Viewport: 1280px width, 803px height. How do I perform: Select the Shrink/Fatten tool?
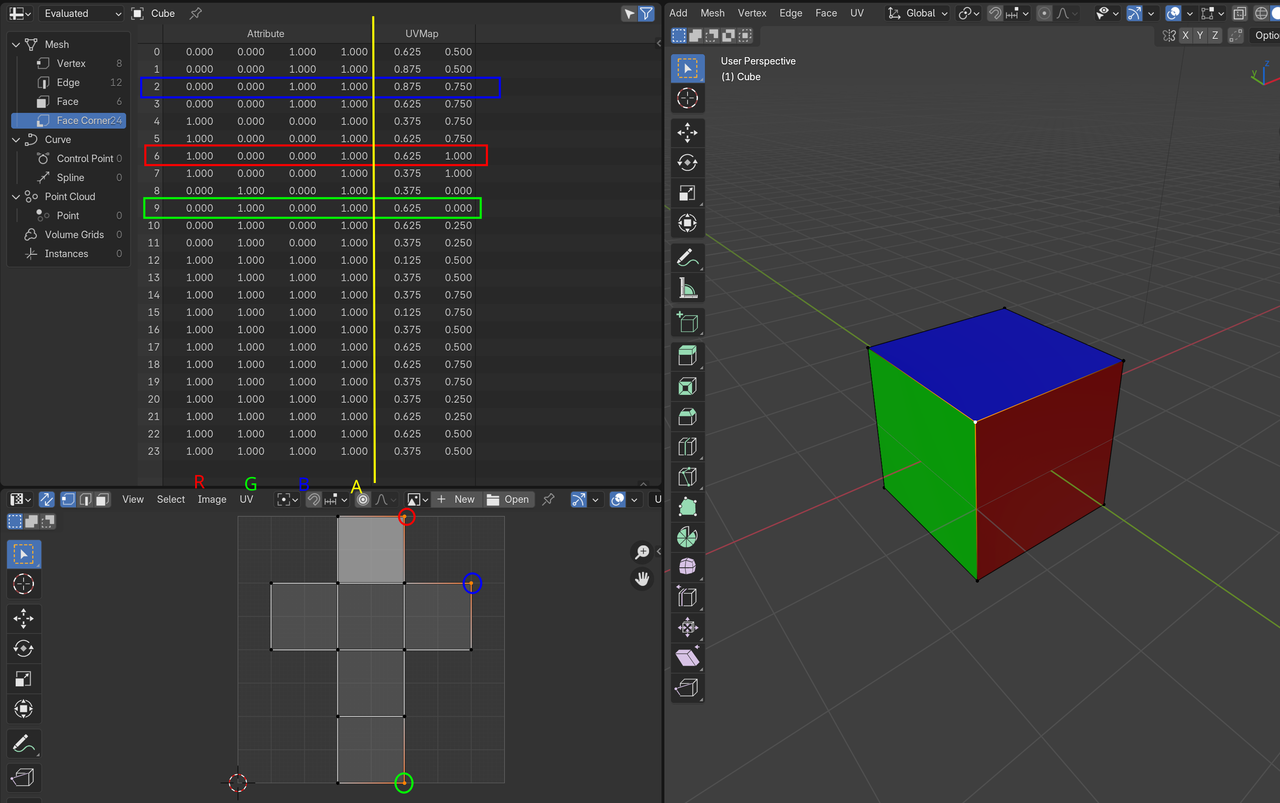coord(688,627)
